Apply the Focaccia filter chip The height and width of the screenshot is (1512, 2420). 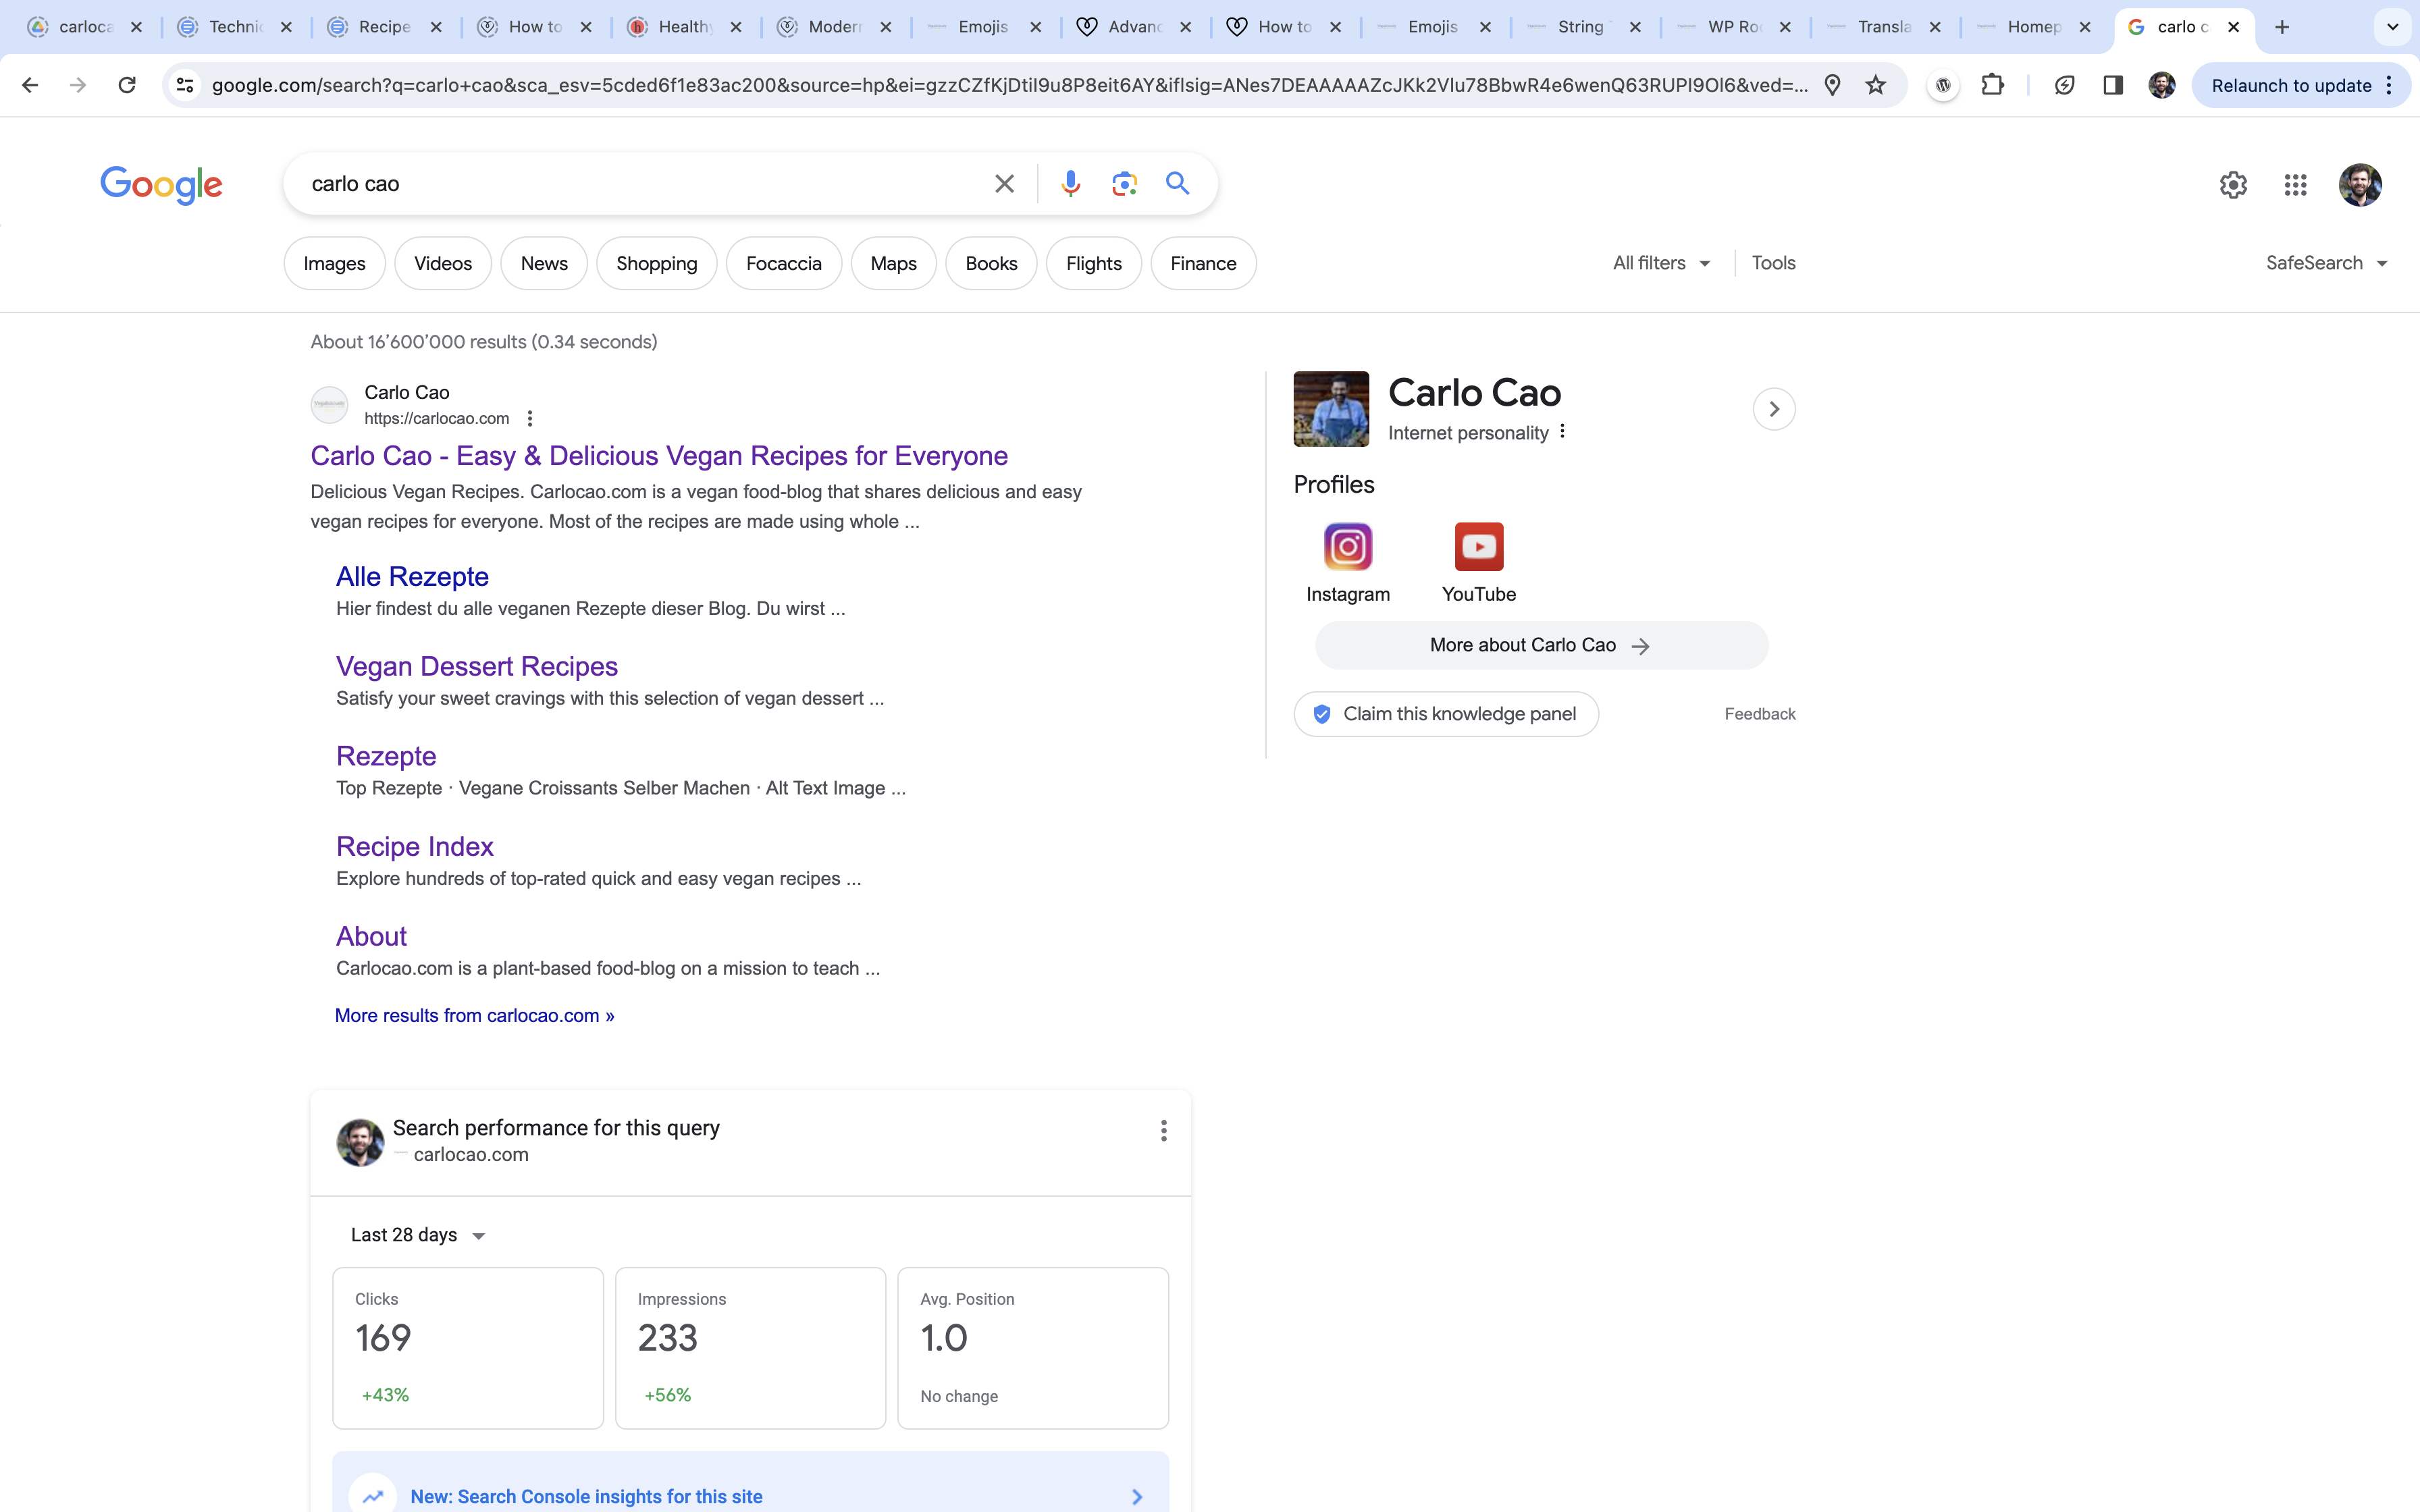click(x=784, y=263)
